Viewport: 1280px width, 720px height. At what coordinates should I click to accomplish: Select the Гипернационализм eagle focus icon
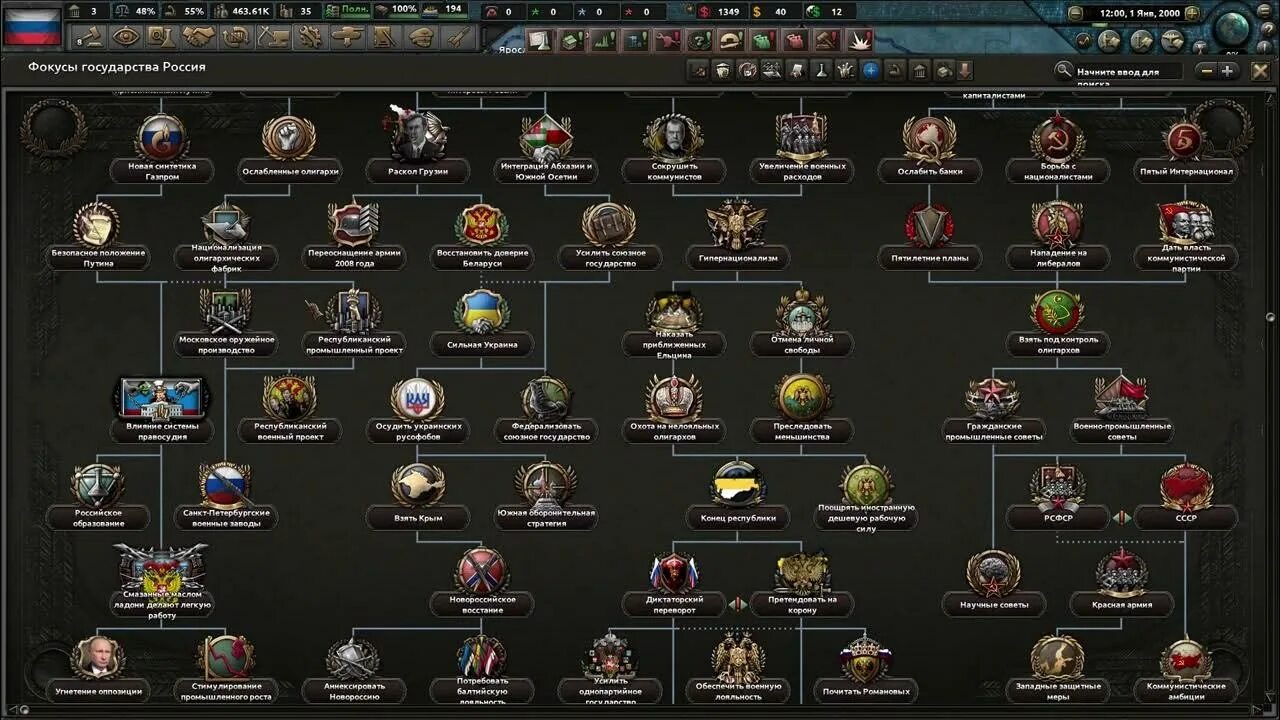tap(737, 225)
